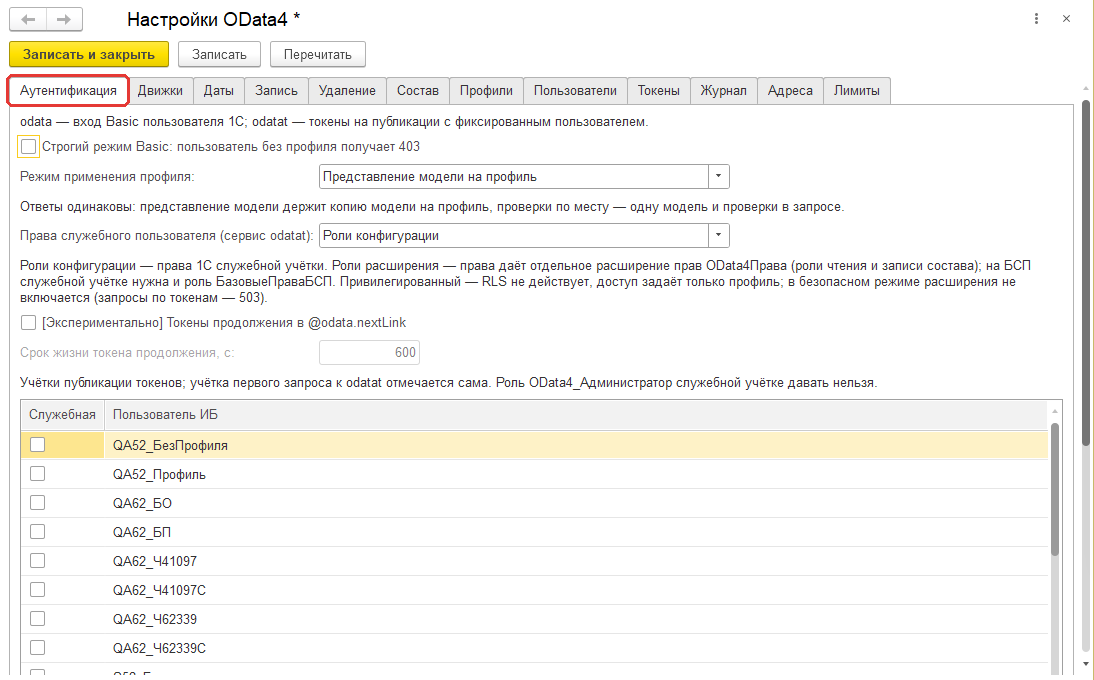Select the QA62_Ч41097С user row
Image resolution: width=1094 pixels, height=680 pixels.
tap(534, 590)
